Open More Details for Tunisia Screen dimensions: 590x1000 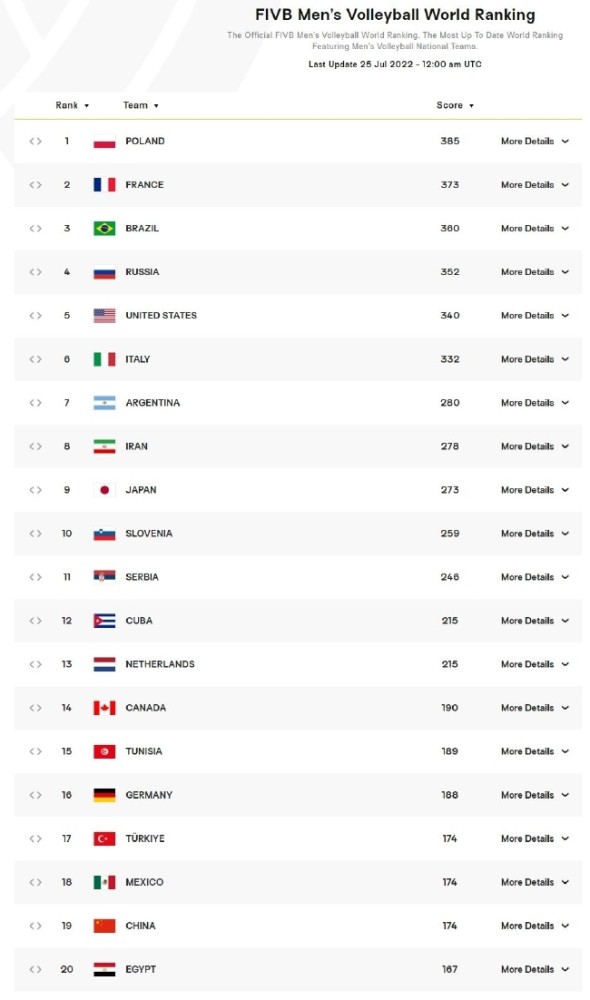(535, 752)
